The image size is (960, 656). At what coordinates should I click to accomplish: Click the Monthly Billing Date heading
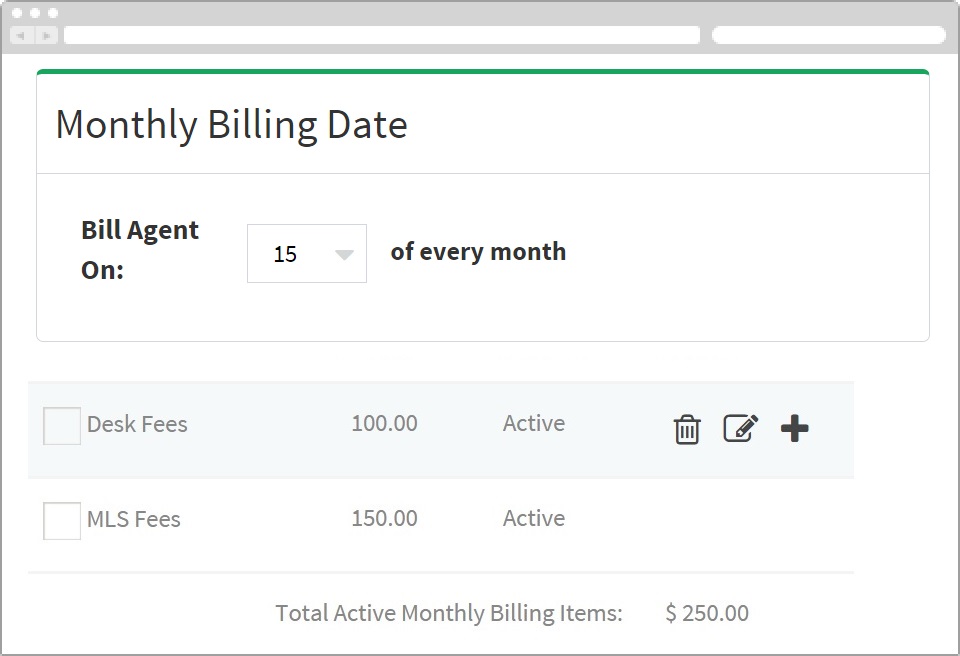pos(231,124)
